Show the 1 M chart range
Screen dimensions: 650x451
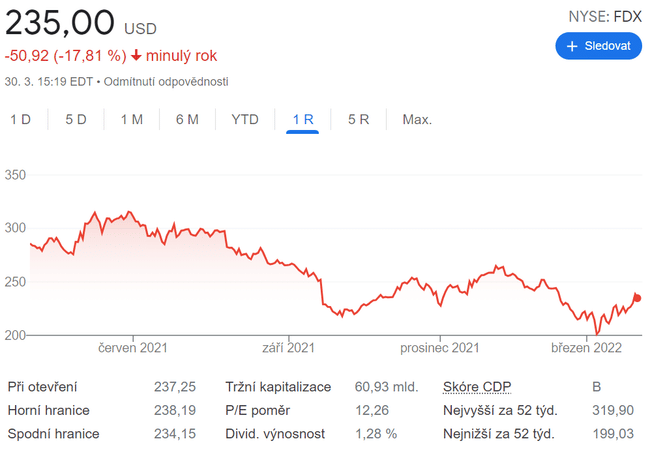(132, 120)
